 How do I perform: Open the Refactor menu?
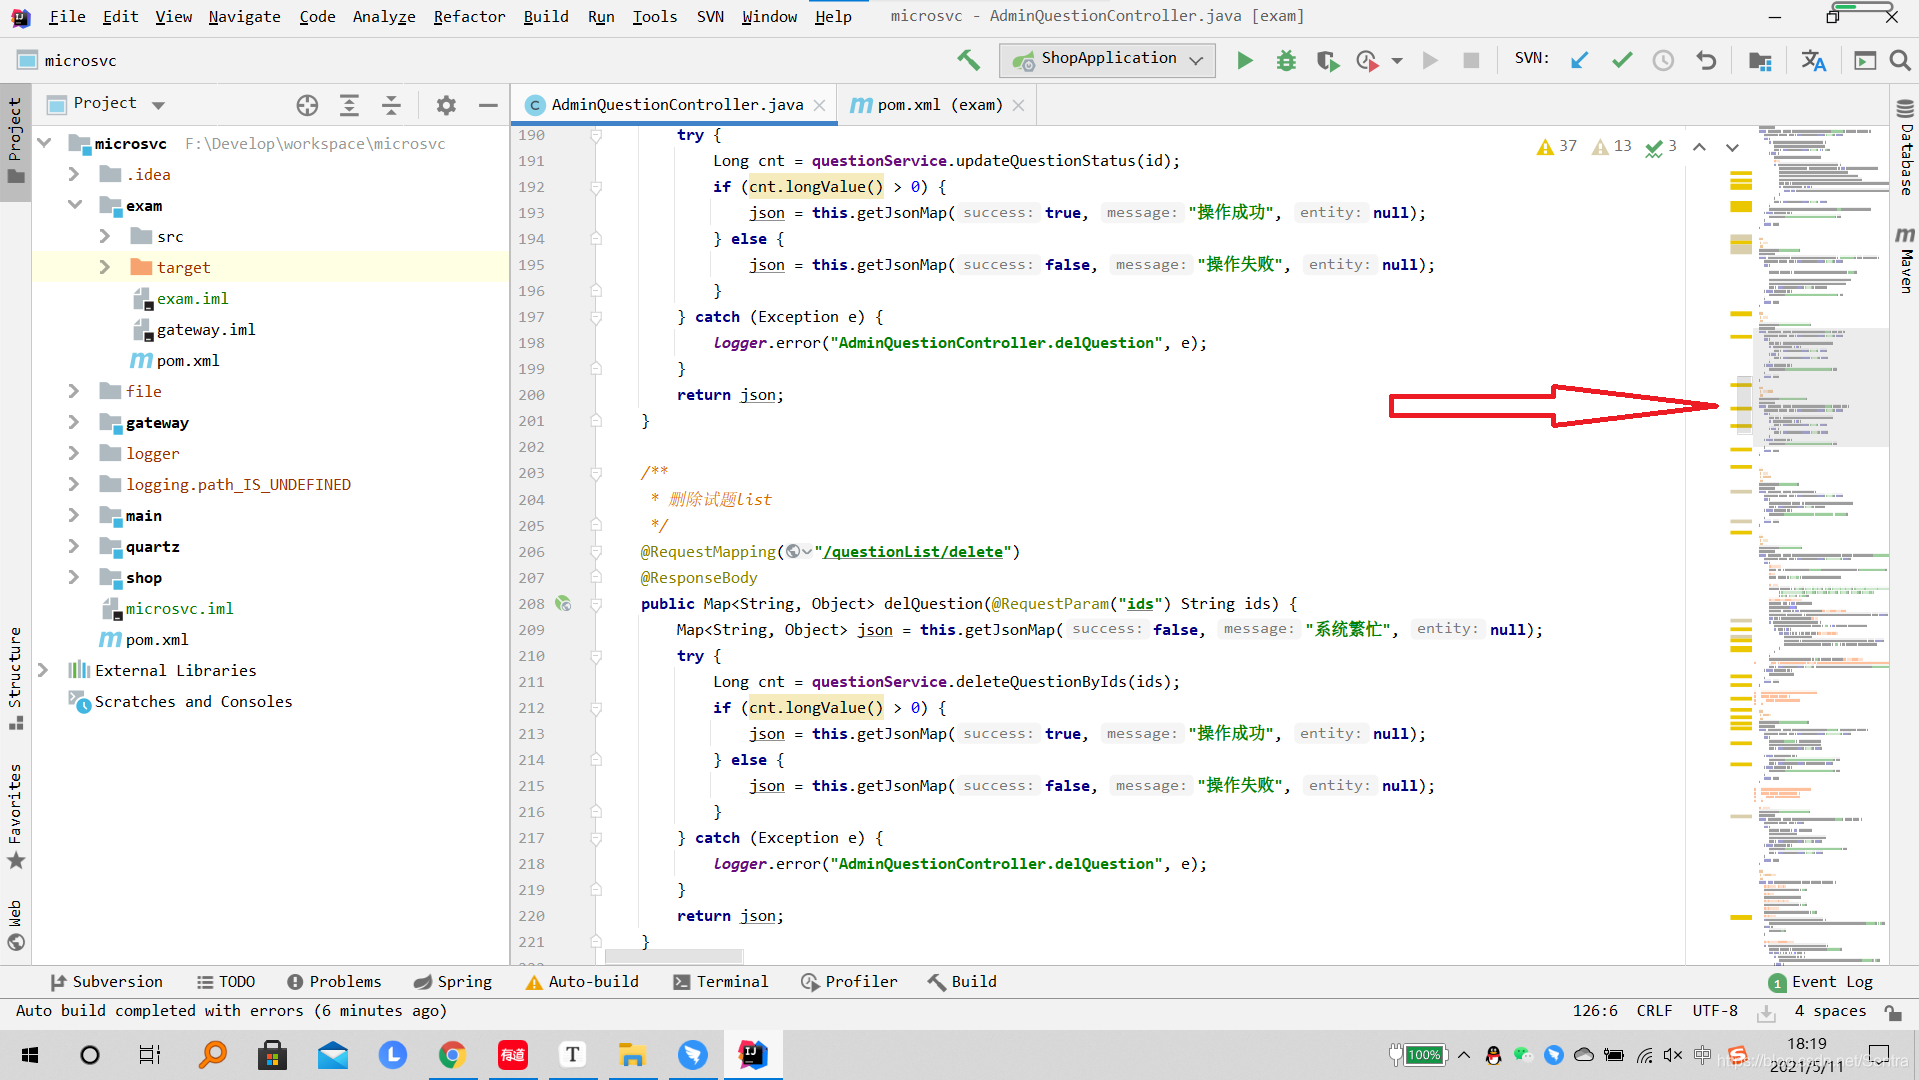coord(469,17)
